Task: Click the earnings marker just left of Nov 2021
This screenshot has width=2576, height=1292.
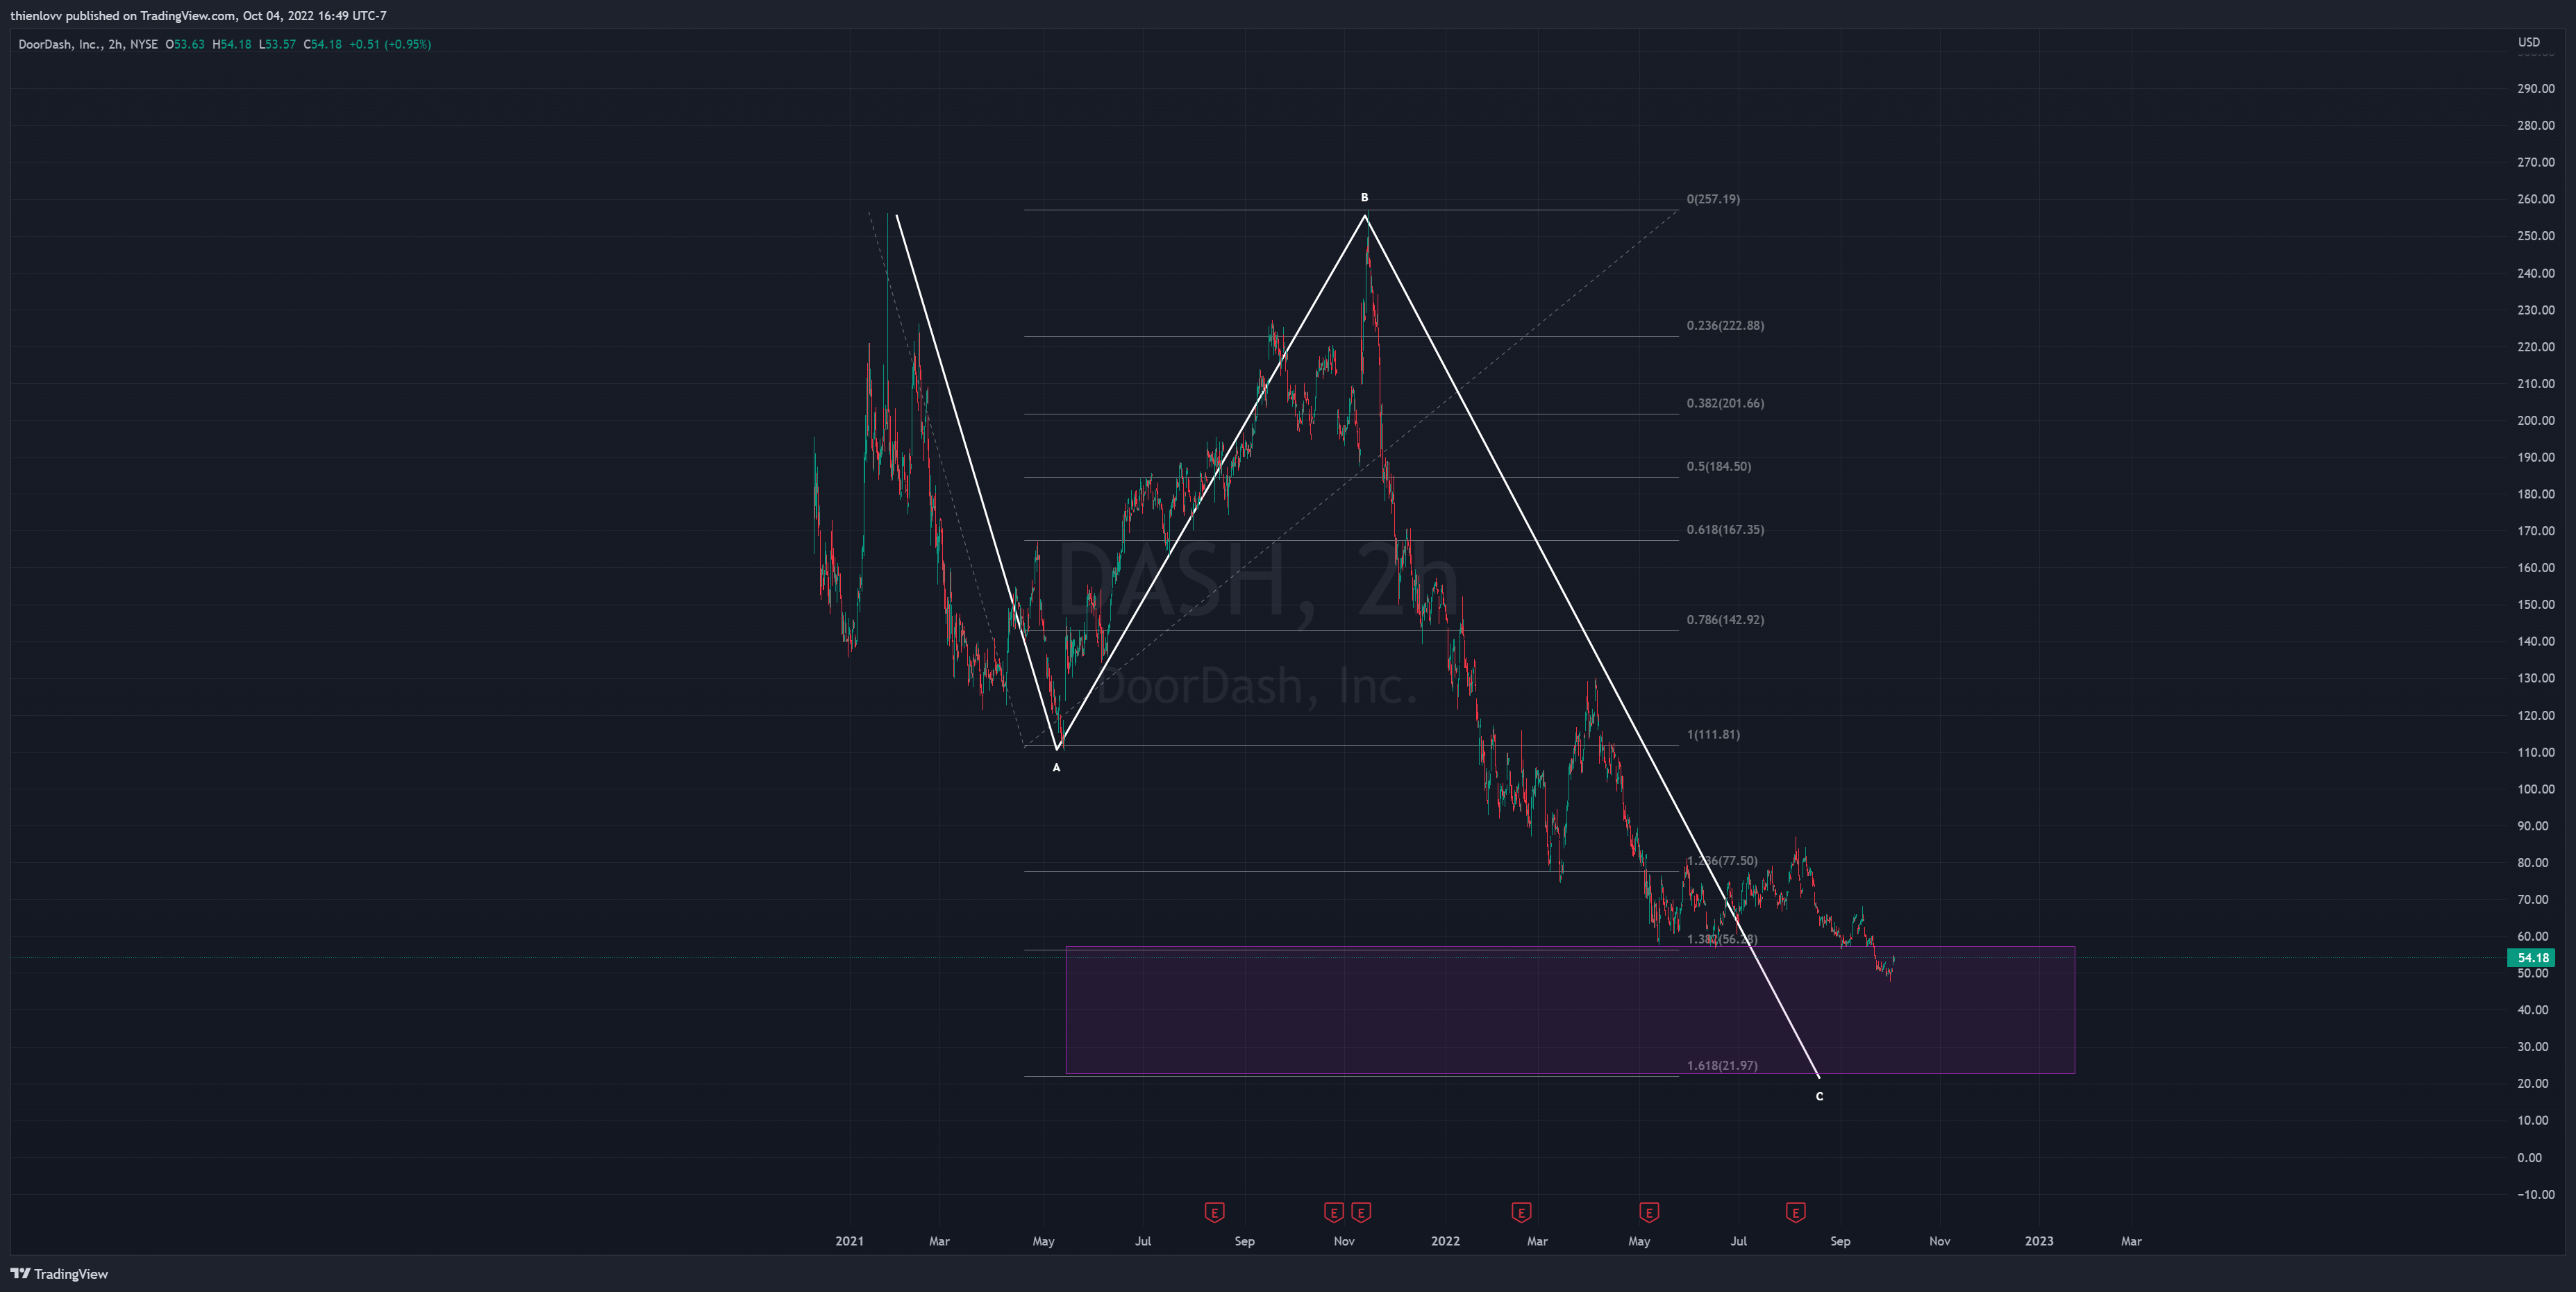Action: pyautogui.click(x=1333, y=1213)
